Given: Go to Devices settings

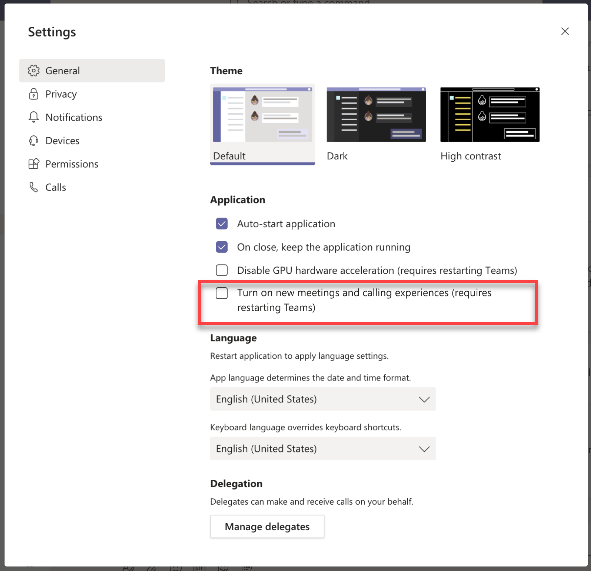Looking at the screenshot, I should click(92, 141).
